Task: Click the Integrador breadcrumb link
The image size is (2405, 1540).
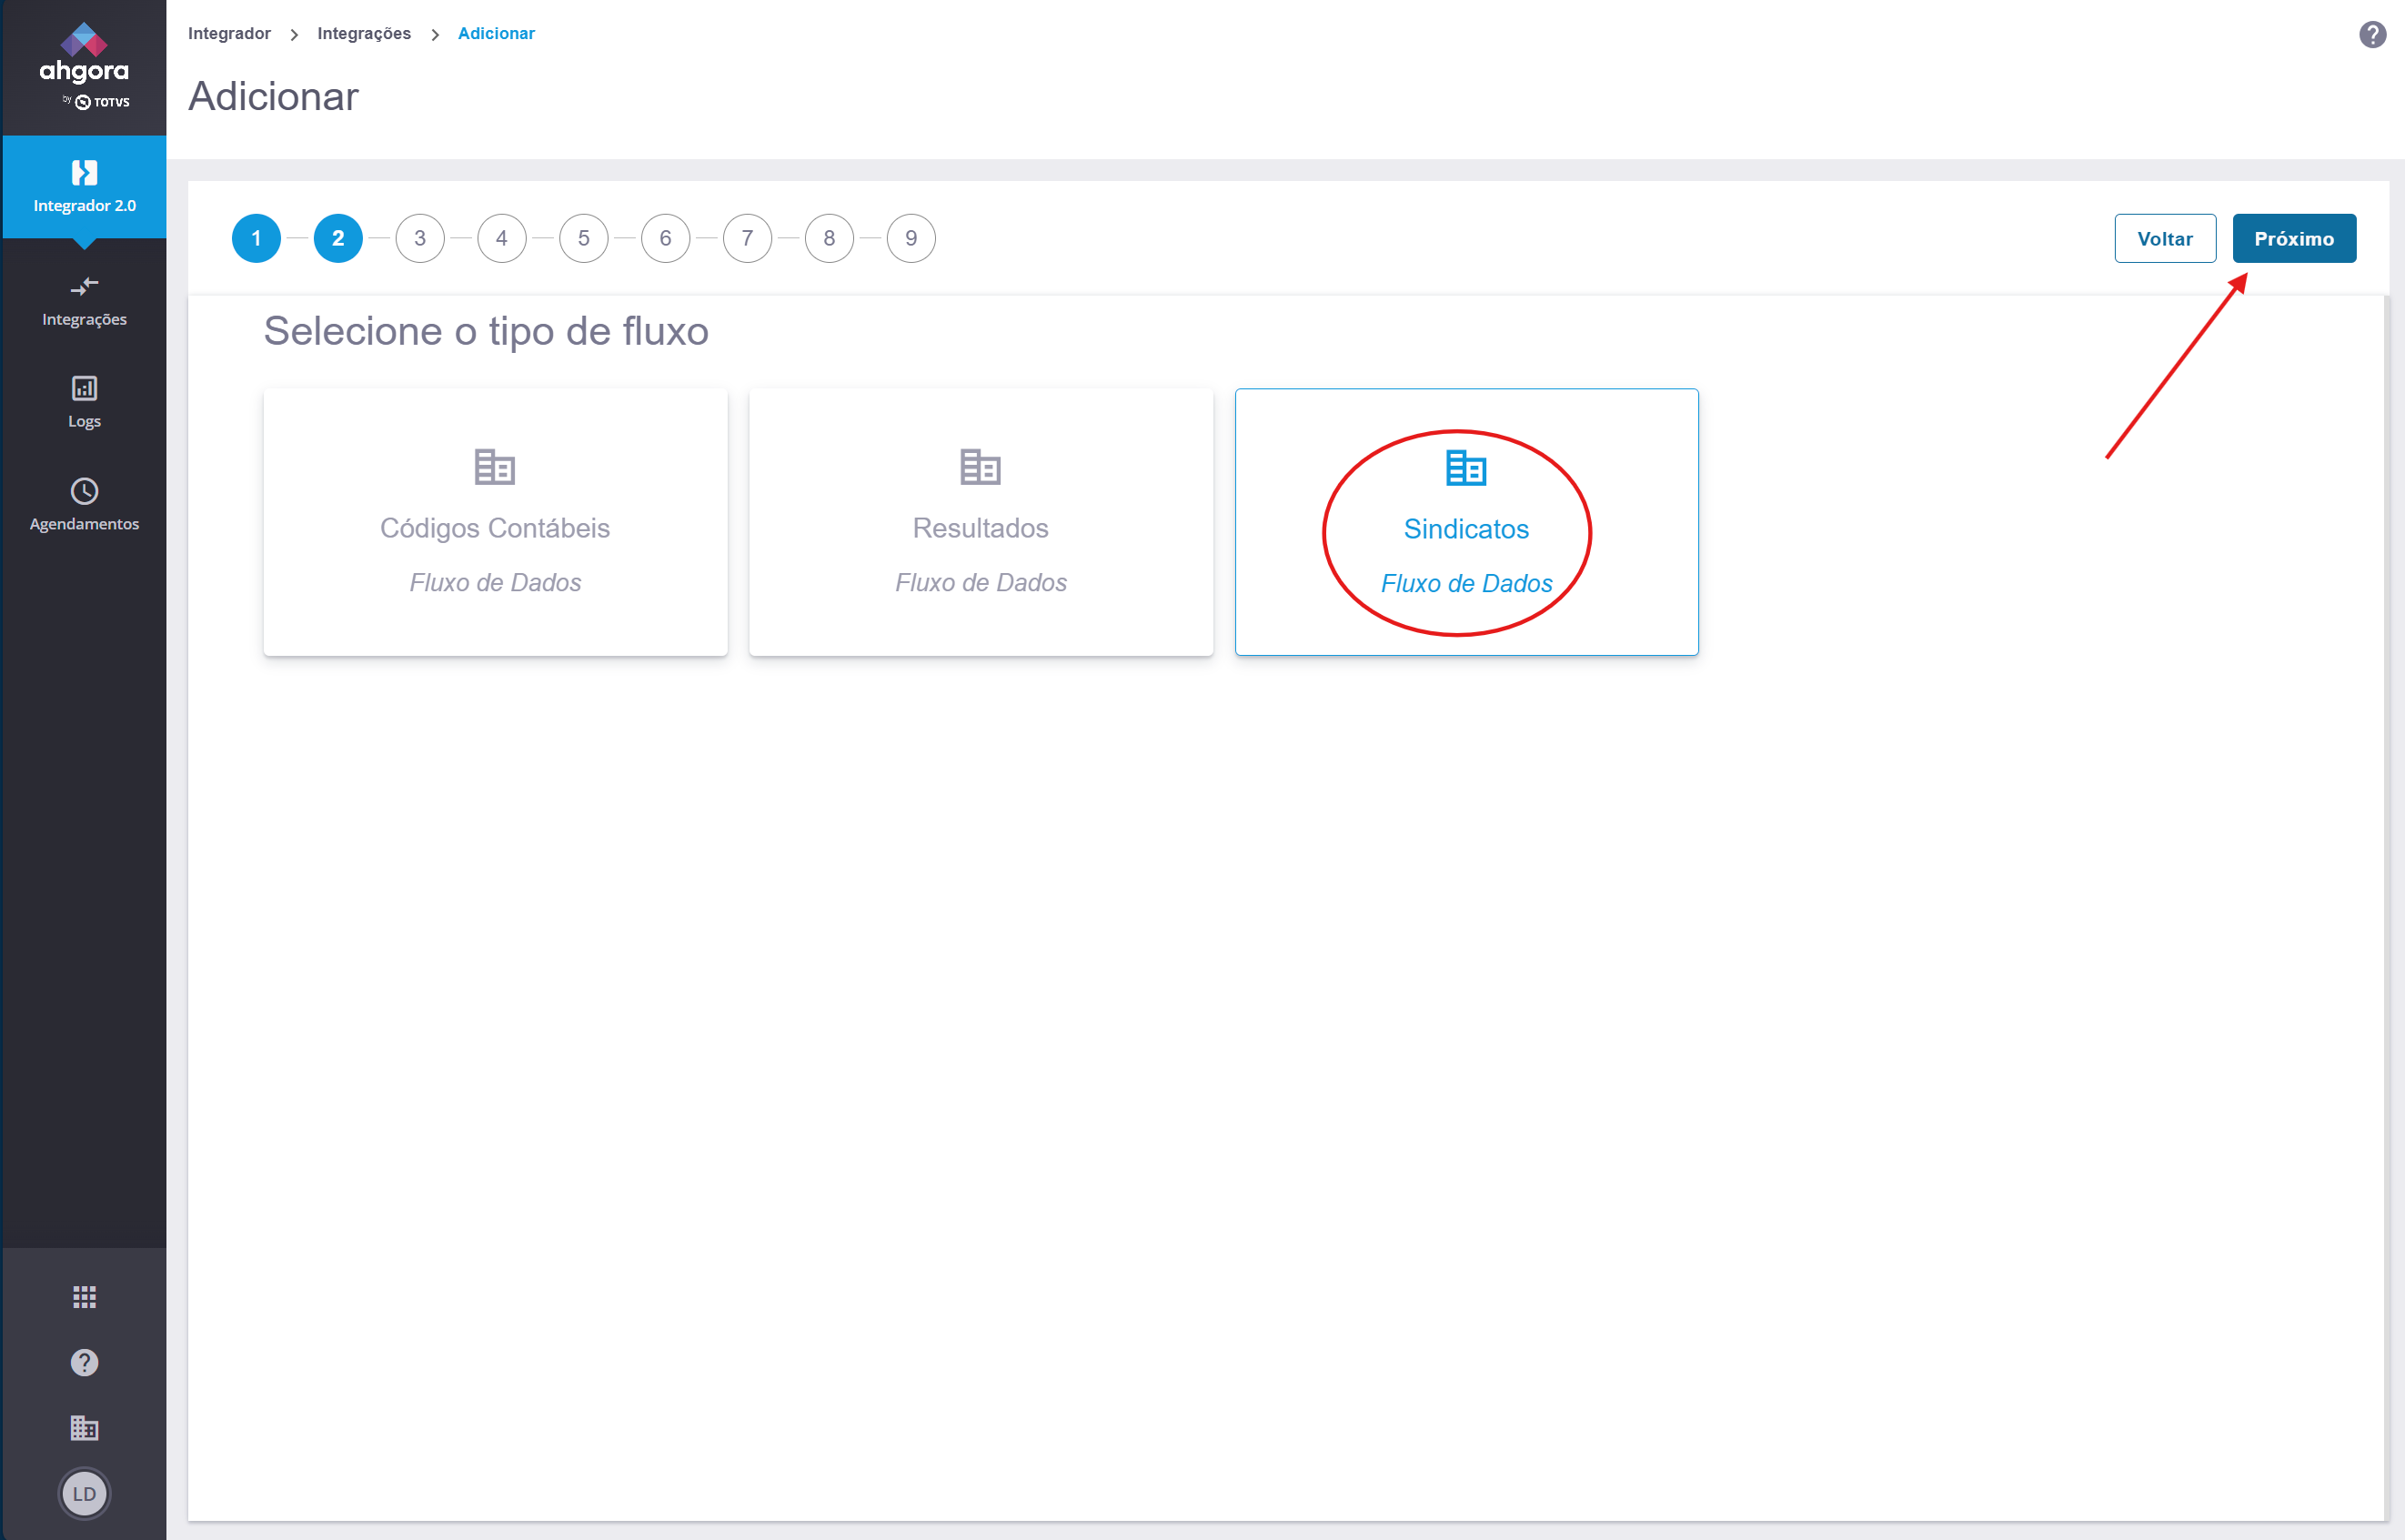Action: [x=229, y=33]
